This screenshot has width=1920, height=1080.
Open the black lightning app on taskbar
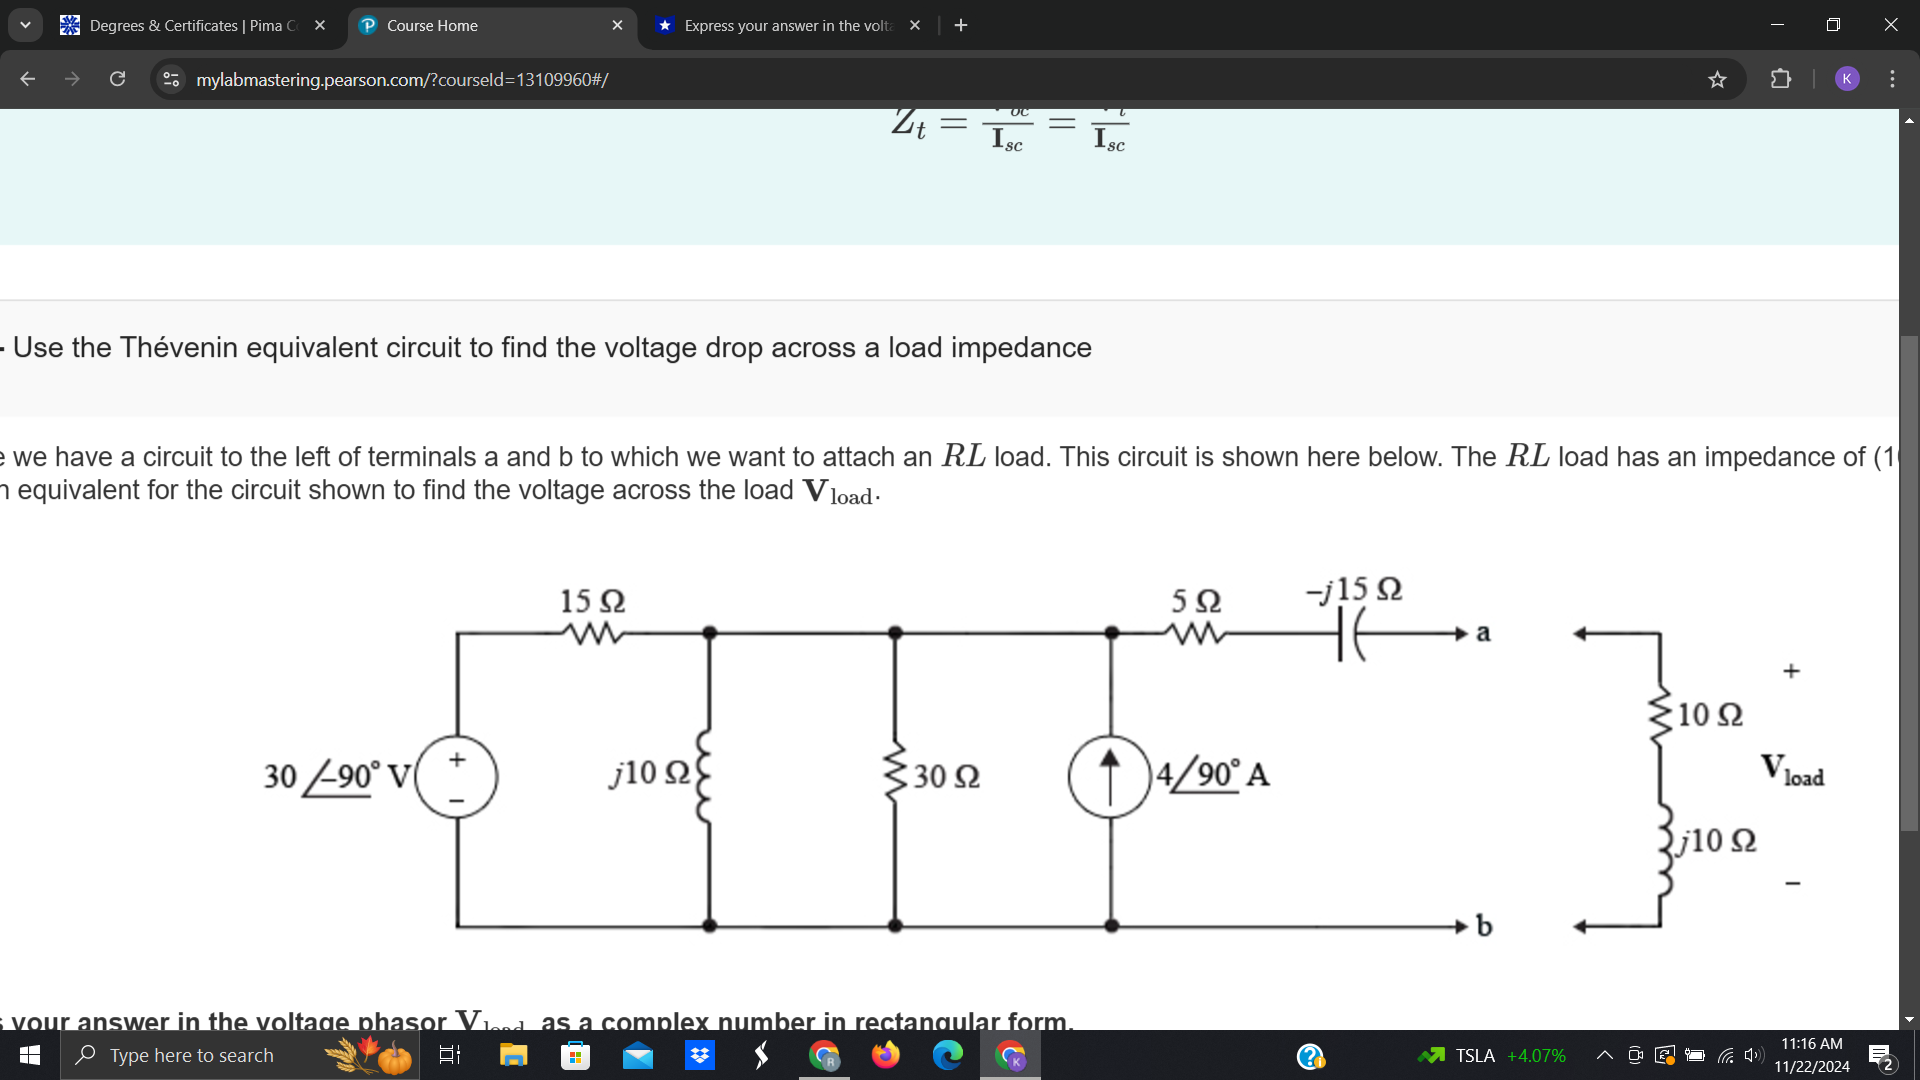pos(762,1055)
